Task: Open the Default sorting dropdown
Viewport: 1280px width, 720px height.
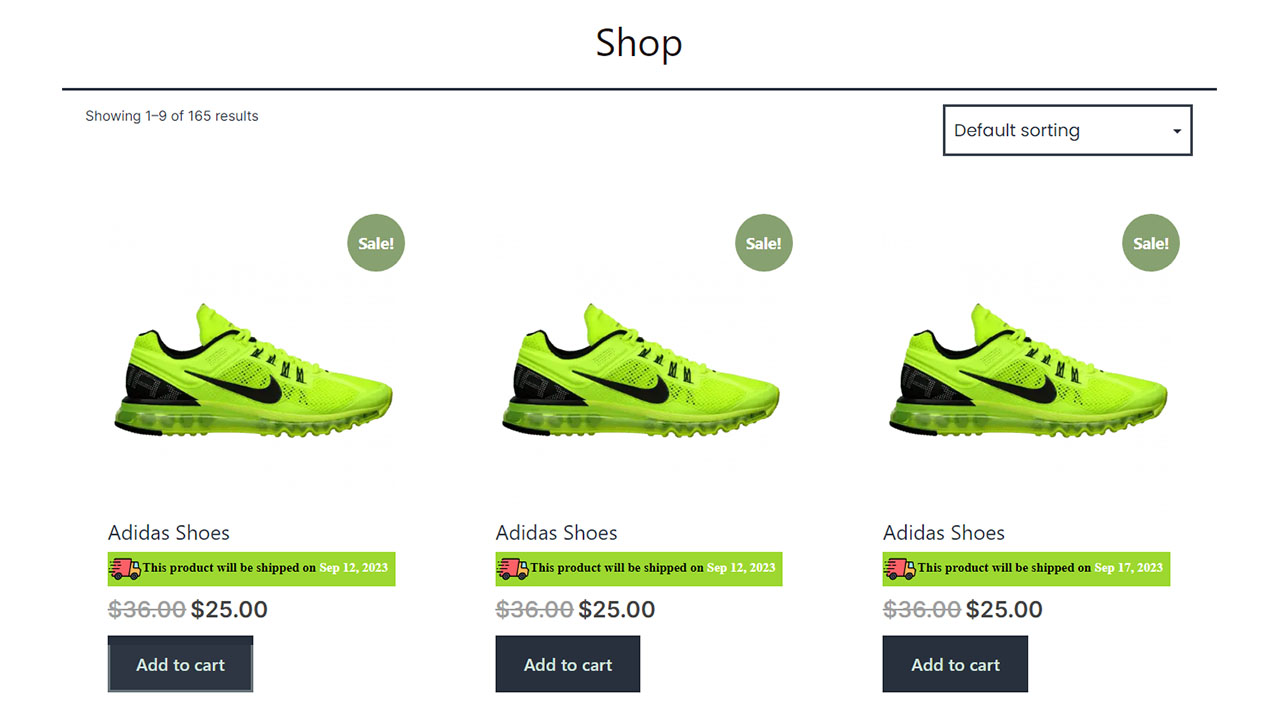Action: point(1068,130)
